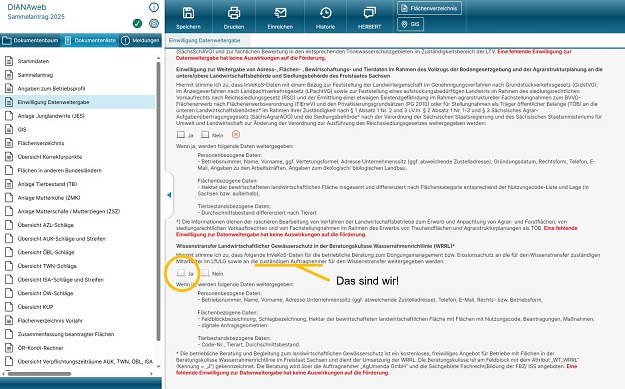Click the green checkmark status icon

point(138,24)
